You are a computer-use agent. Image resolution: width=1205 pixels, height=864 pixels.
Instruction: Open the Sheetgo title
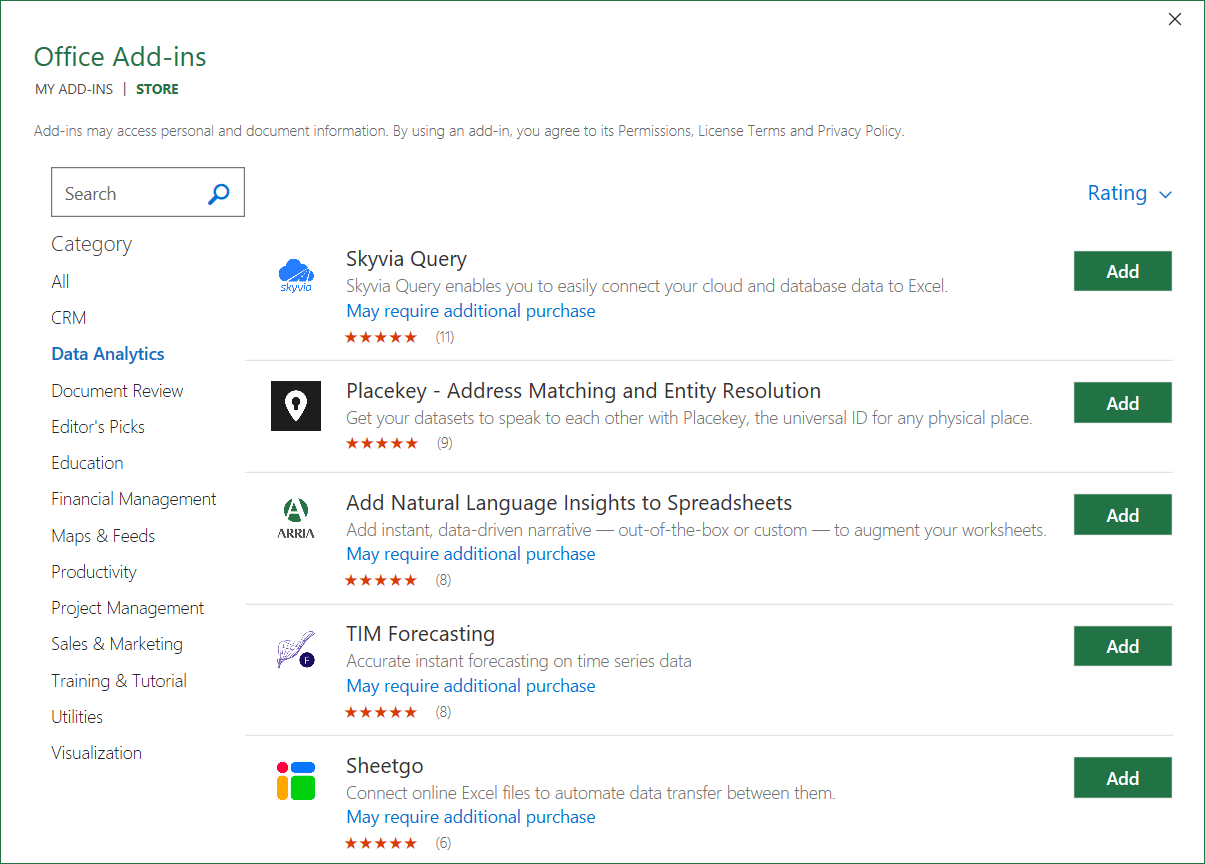pos(385,766)
